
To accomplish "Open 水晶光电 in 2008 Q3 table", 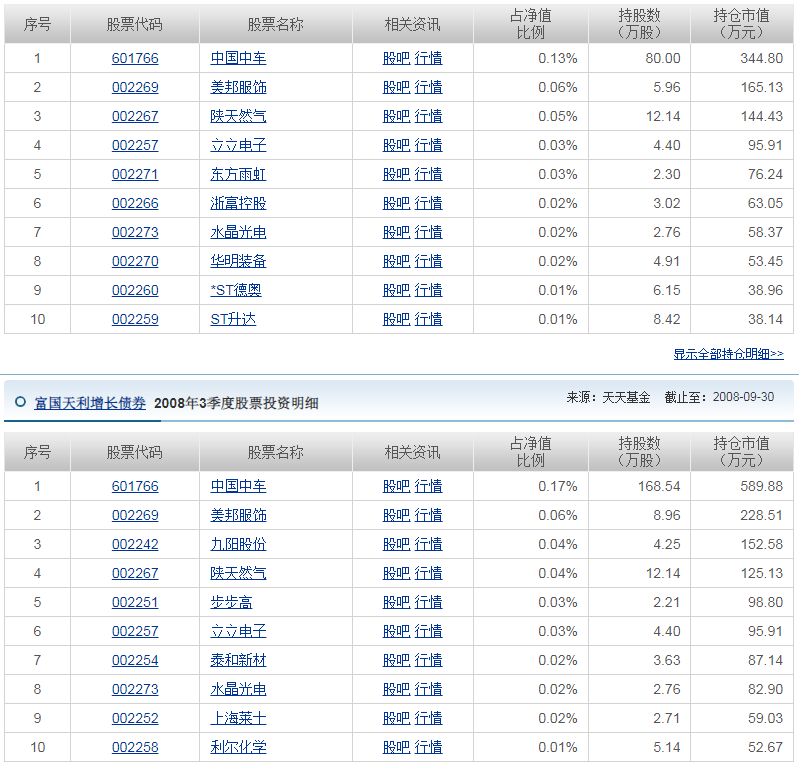I will [238, 690].
